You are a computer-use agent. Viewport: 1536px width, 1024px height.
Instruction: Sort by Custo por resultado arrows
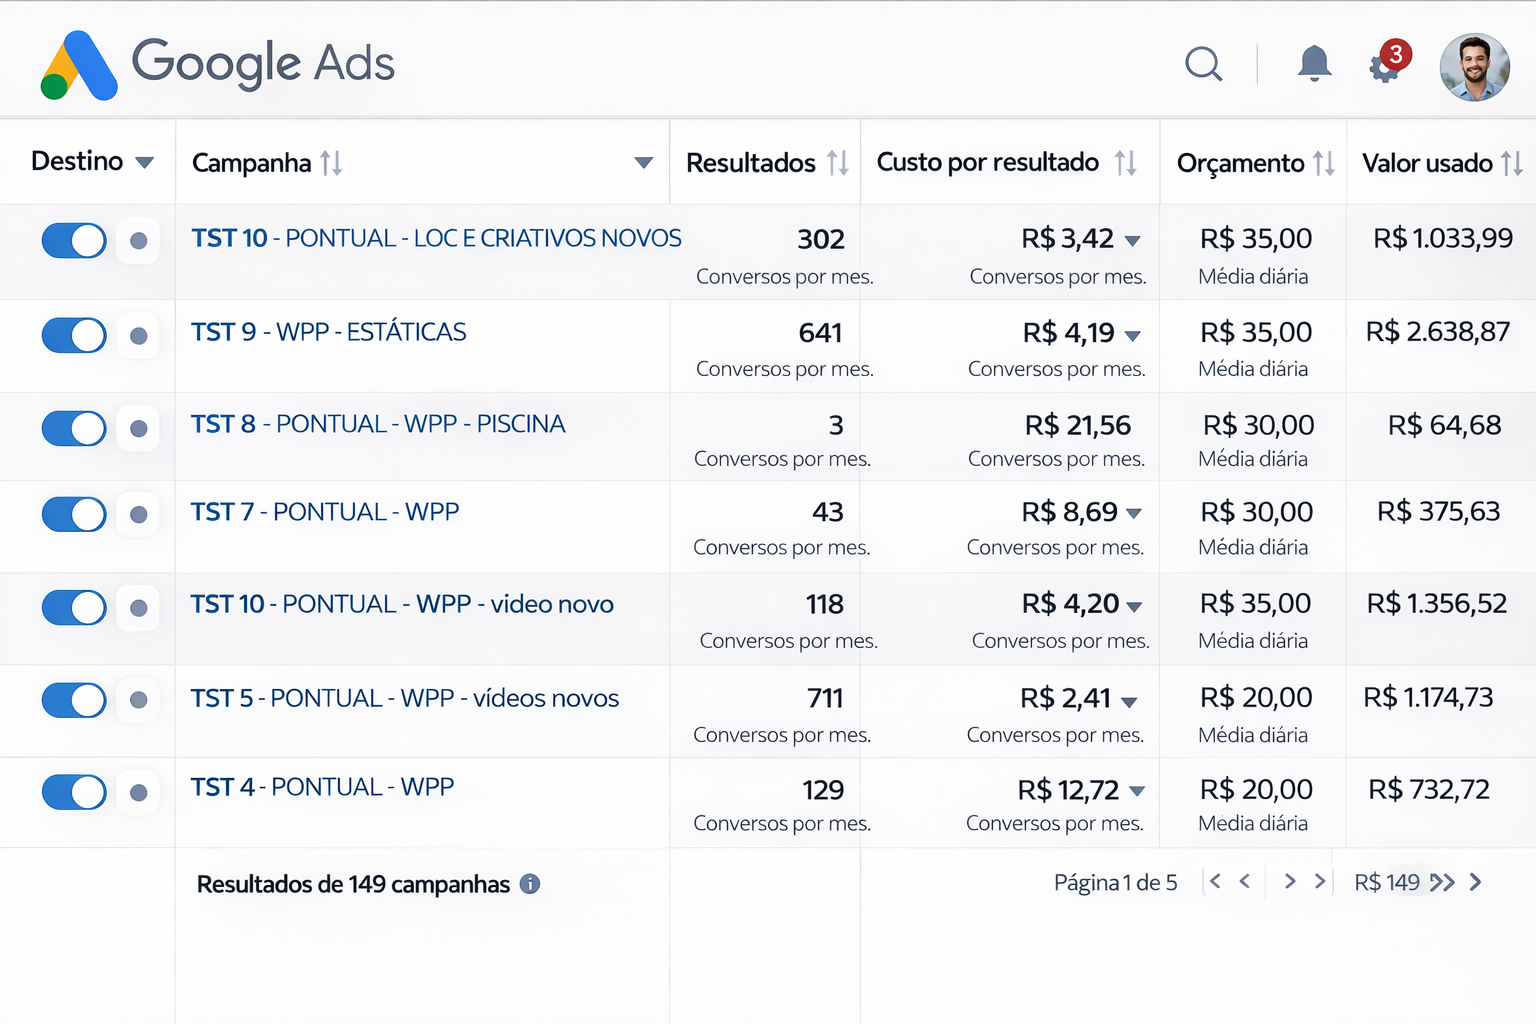click(x=1126, y=163)
